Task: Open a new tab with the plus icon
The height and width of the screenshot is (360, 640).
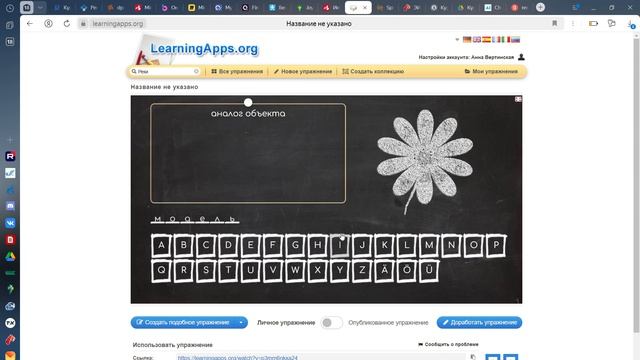Action: [540, 7]
